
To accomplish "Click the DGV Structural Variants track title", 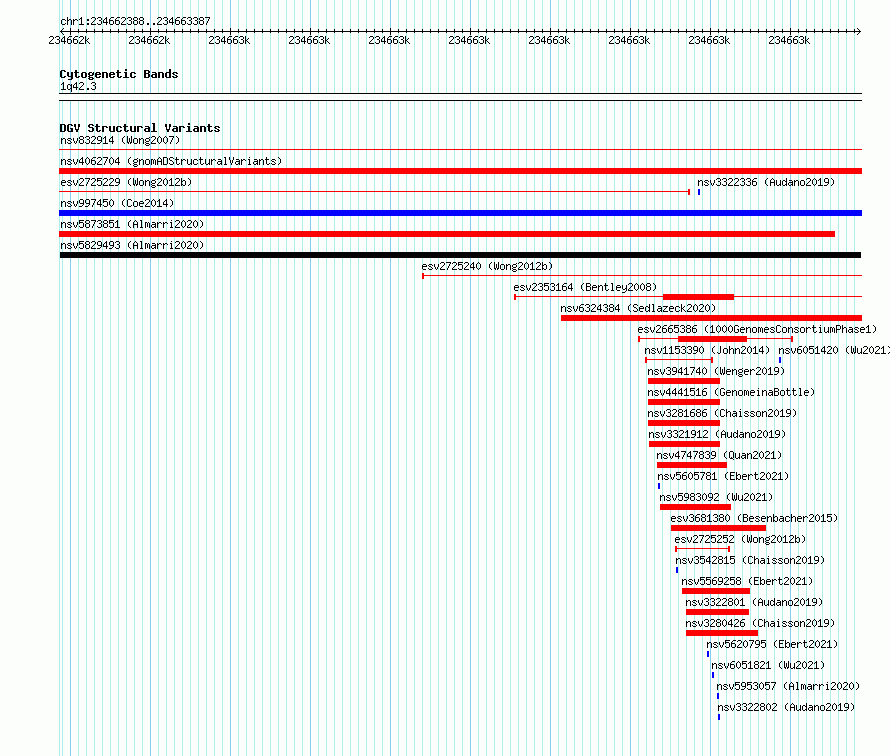I will pyautogui.click(x=140, y=128).
